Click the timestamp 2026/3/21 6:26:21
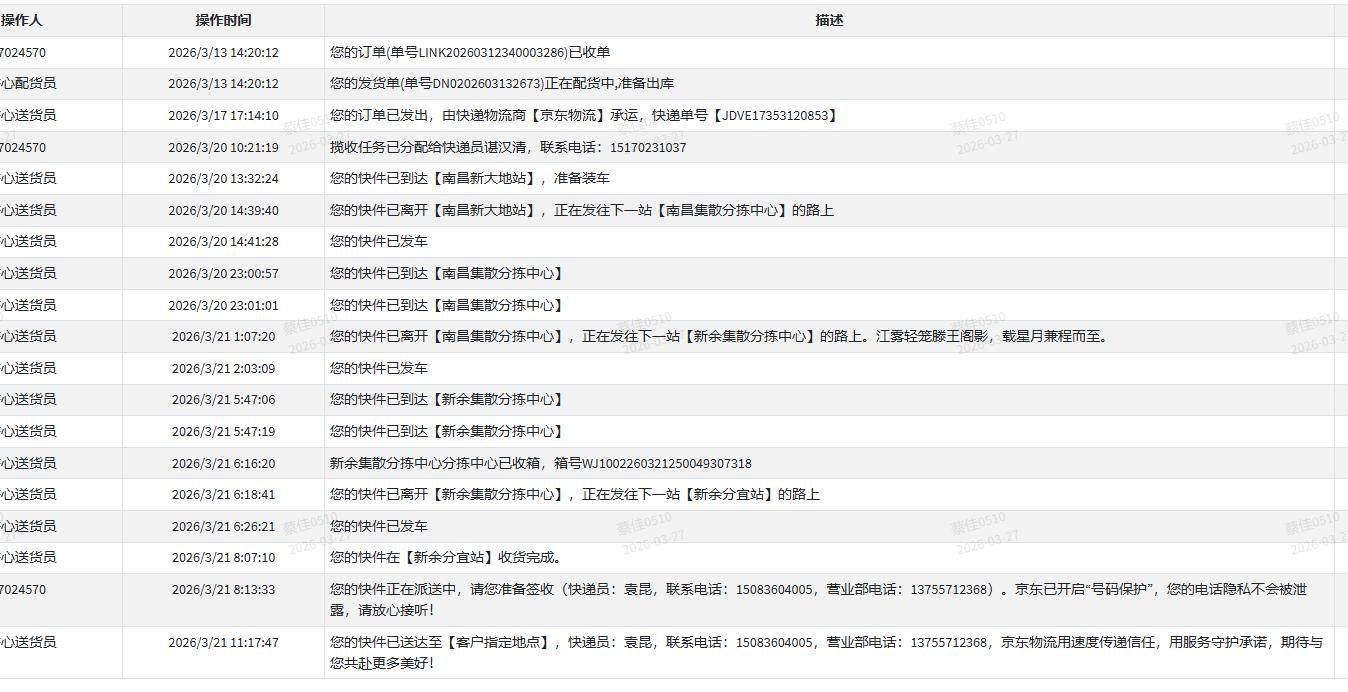1348x692 pixels. 223,527
